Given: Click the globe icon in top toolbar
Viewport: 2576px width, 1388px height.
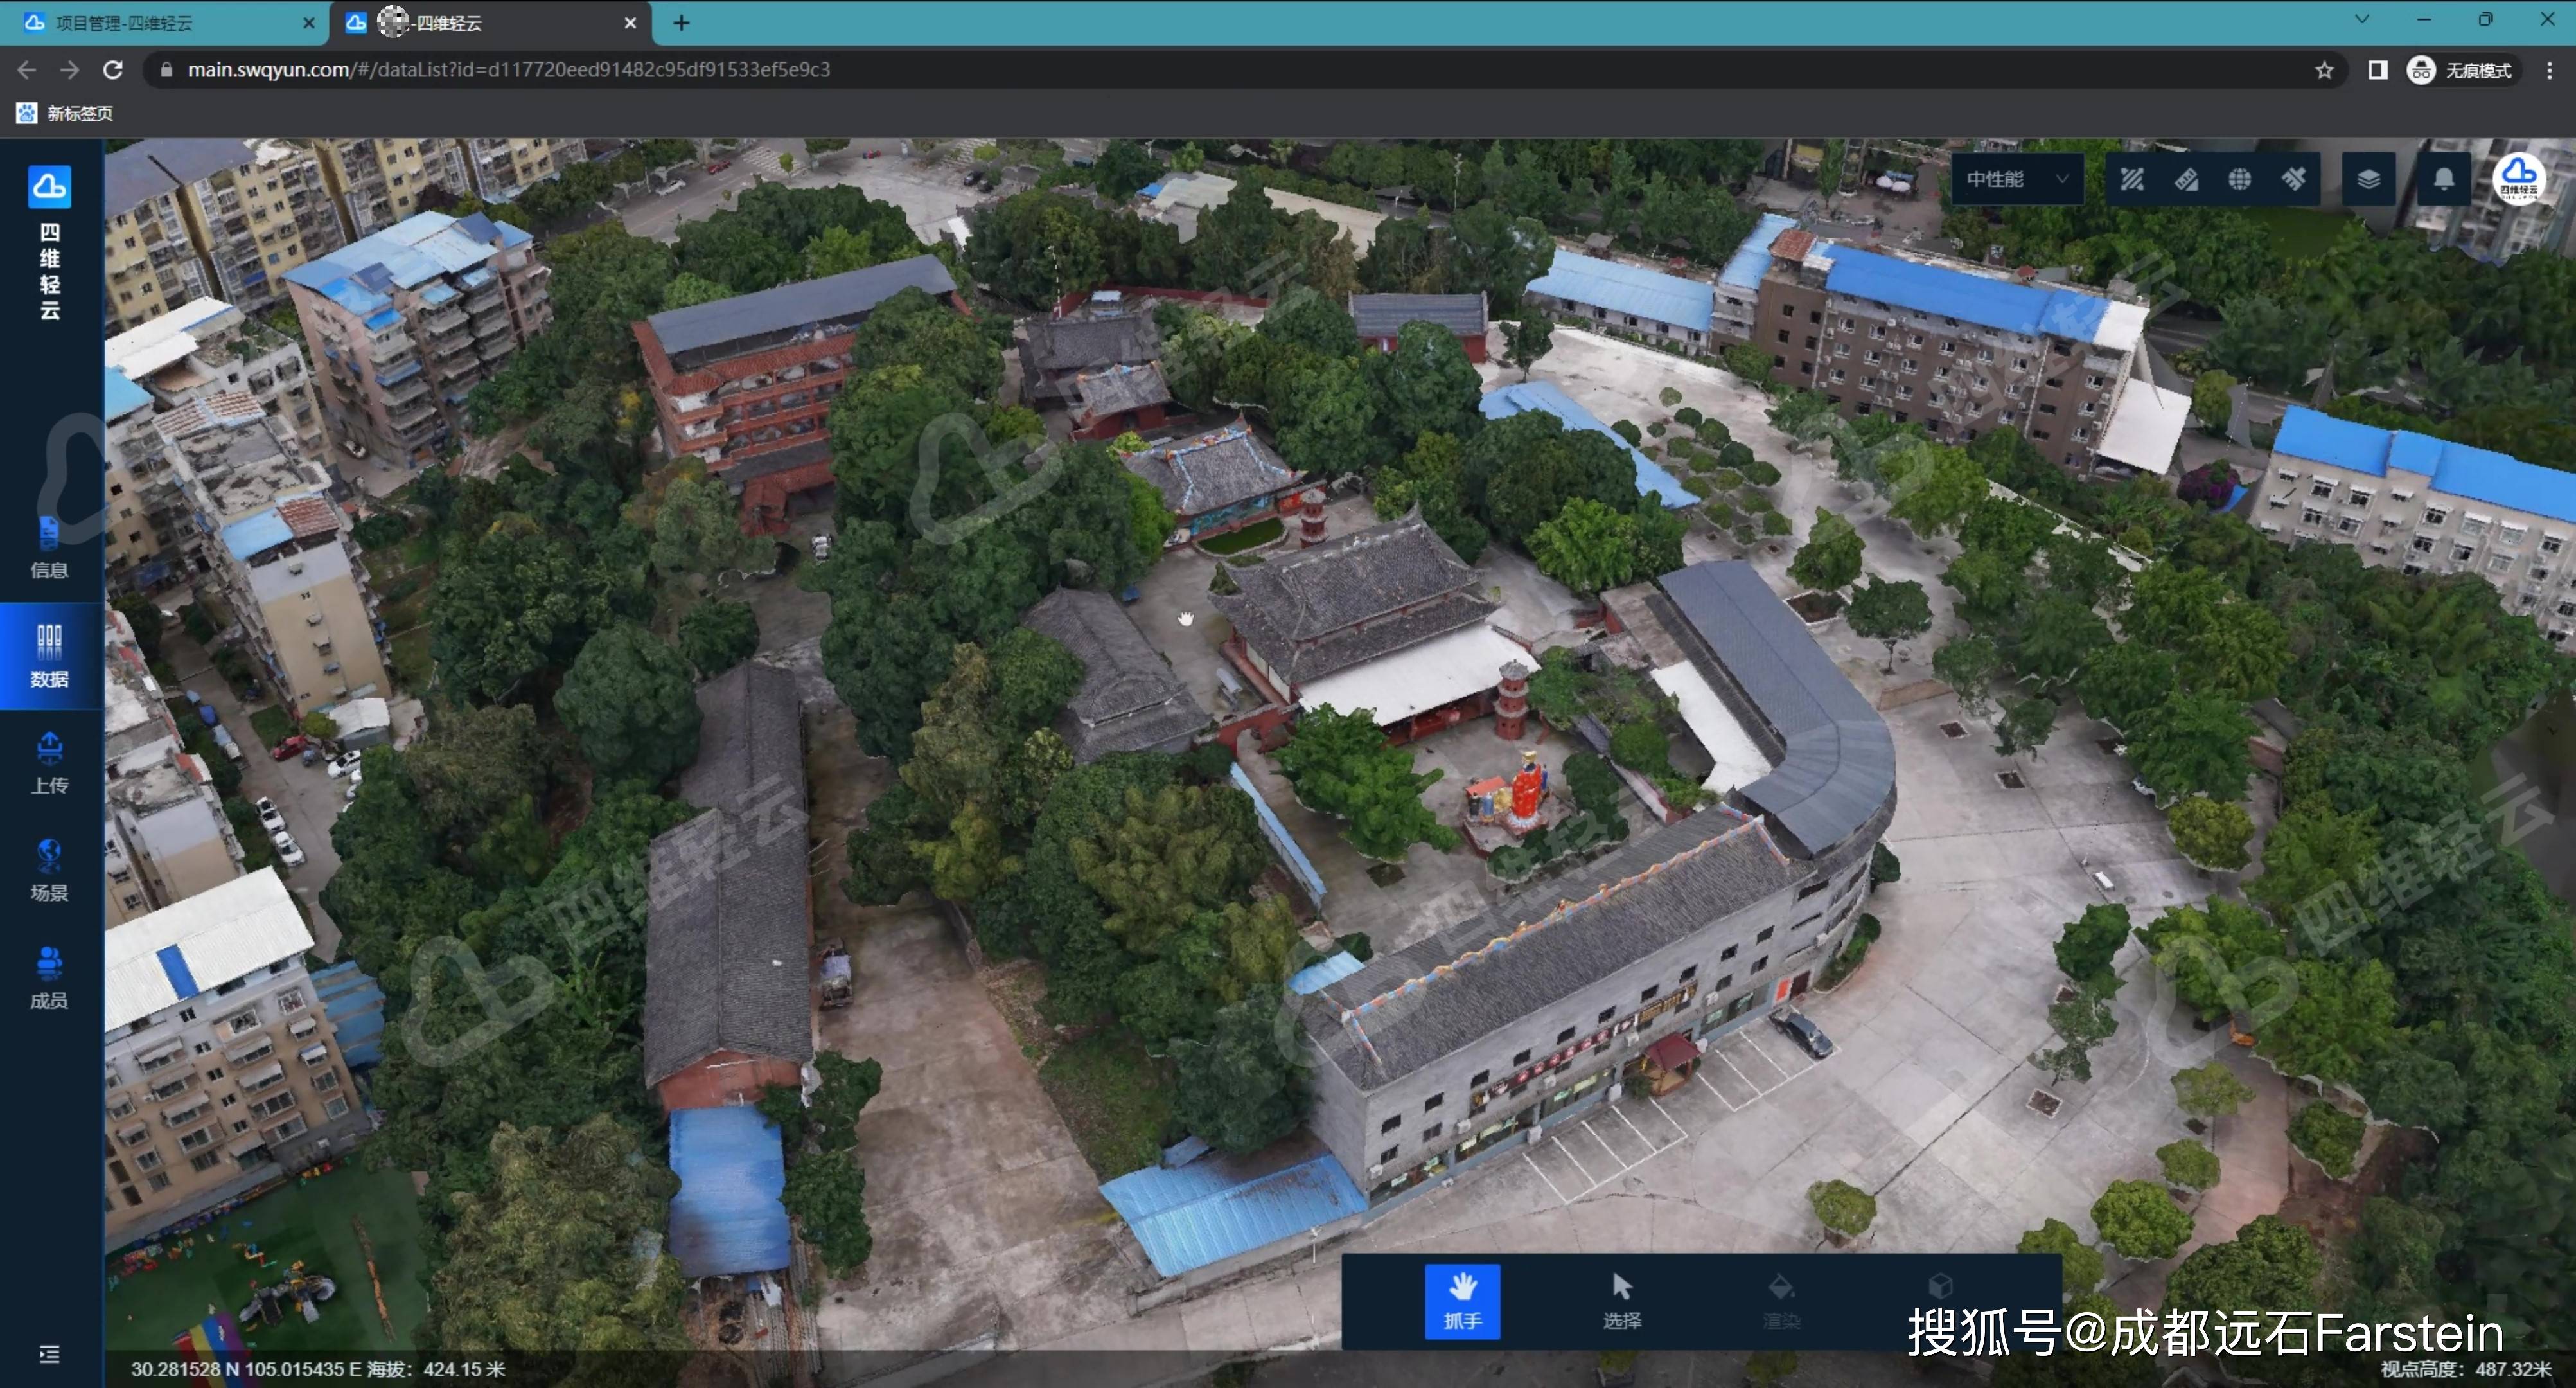Looking at the screenshot, I should 2240,179.
